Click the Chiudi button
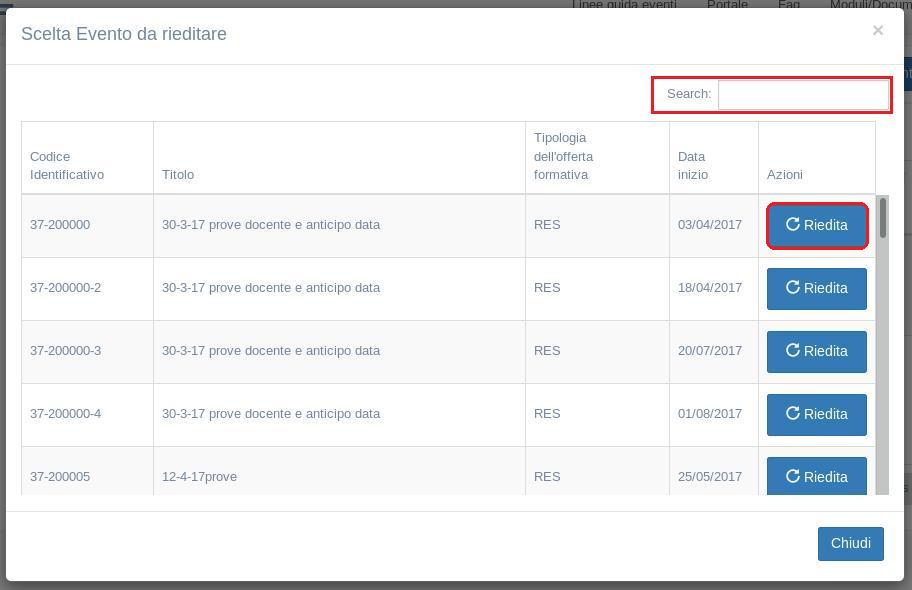912x590 pixels. 850,543
